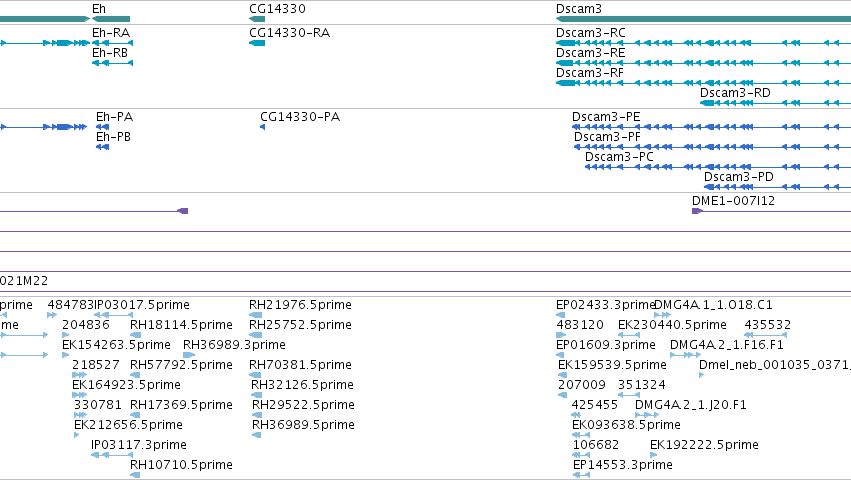Click the 484783 EST label
This screenshot has height=480, width=851.
(71, 305)
